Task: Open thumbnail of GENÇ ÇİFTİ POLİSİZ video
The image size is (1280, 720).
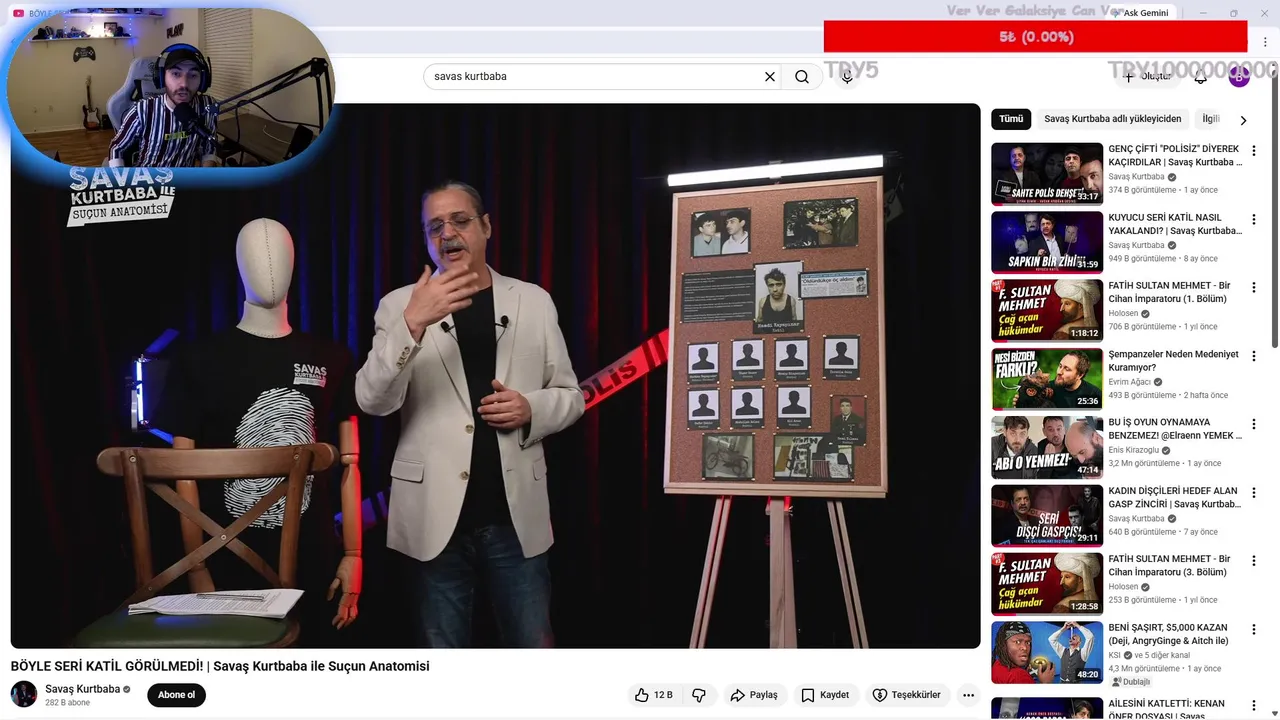Action: point(1047,174)
